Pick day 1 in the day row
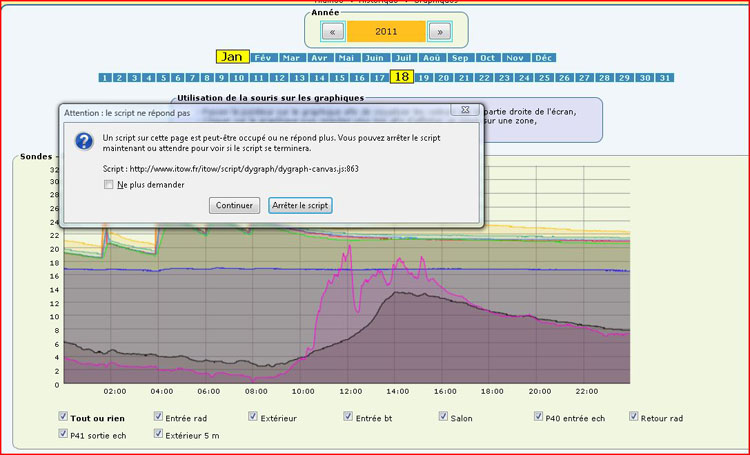 point(105,77)
